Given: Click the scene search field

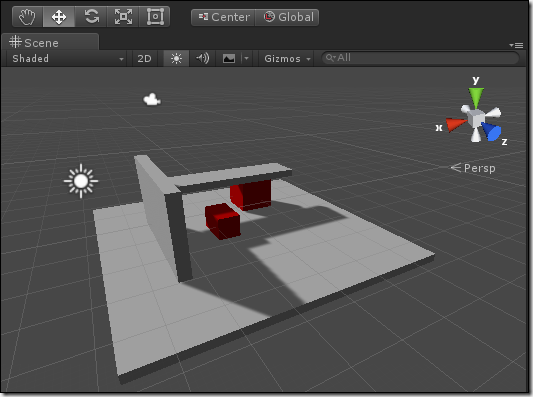Looking at the screenshot, I should [x=420, y=58].
